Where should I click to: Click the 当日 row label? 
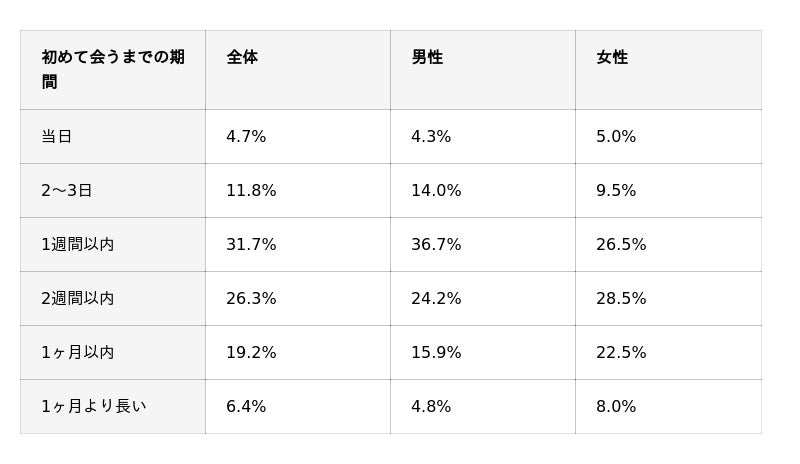coord(113,136)
